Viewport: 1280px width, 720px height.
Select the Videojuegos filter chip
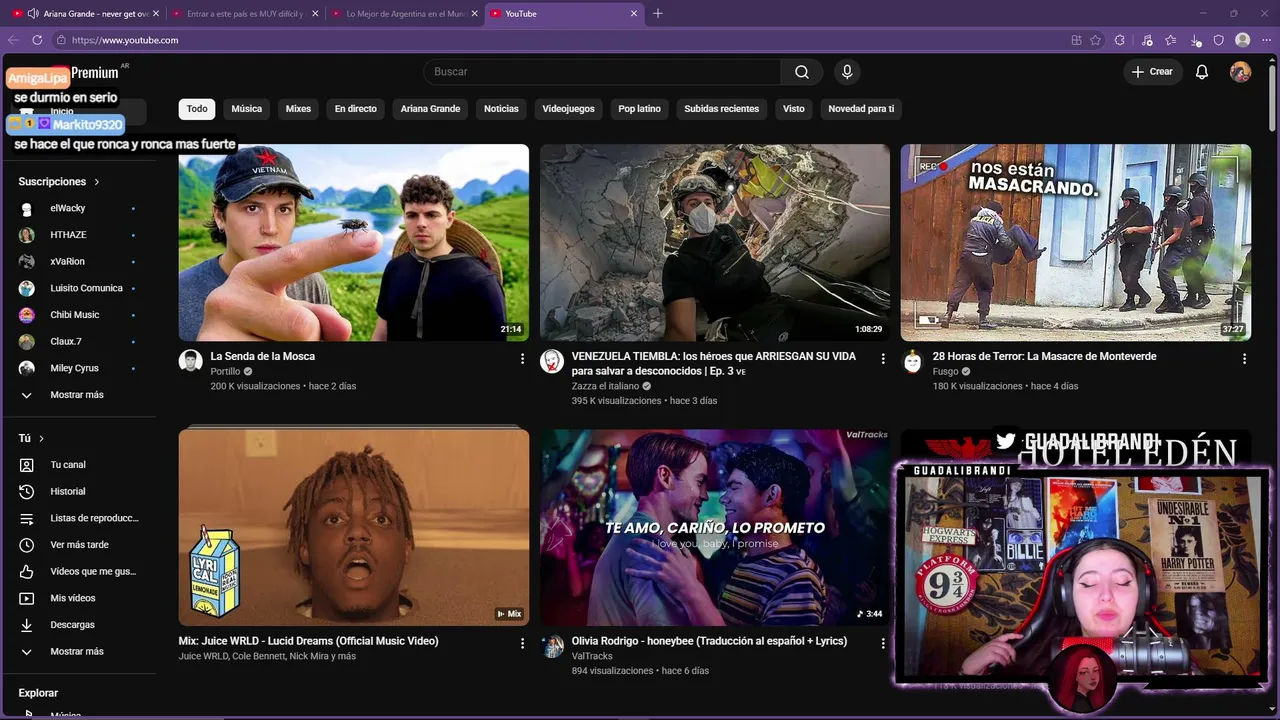pyautogui.click(x=568, y=109)
